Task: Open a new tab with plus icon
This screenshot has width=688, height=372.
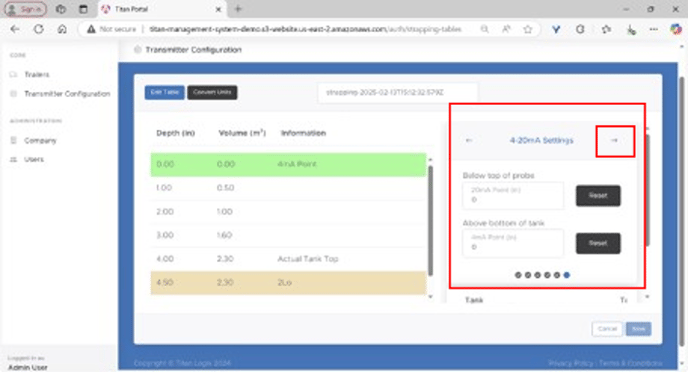Action: (x=238, y=9)
